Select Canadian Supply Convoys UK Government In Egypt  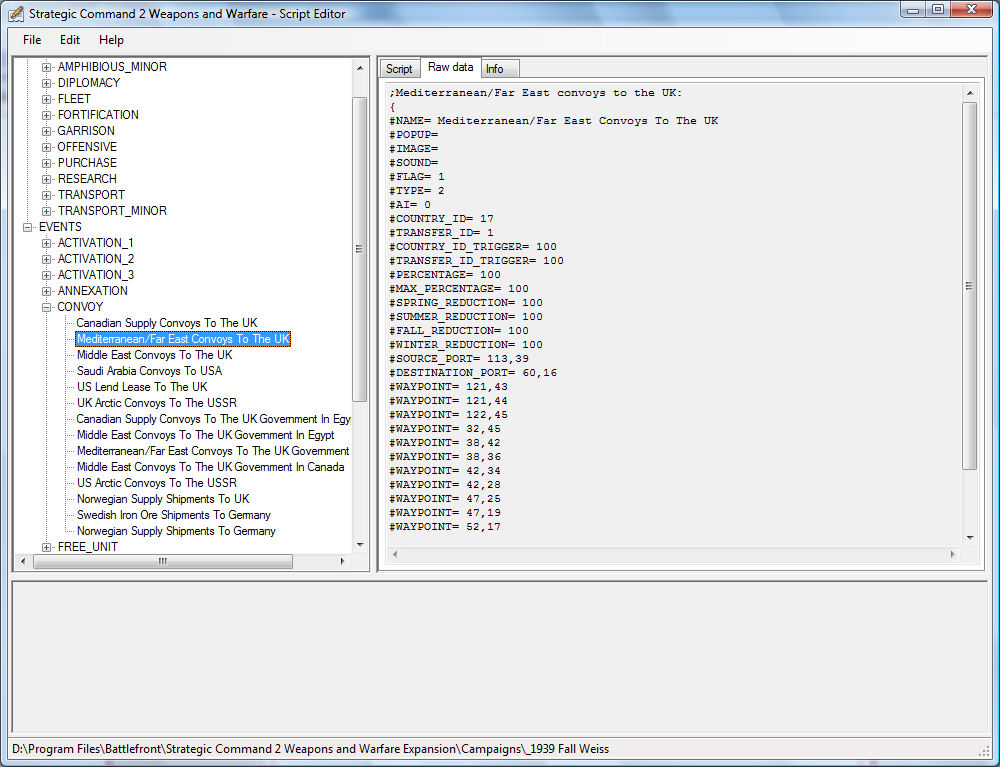pos(213,419)
